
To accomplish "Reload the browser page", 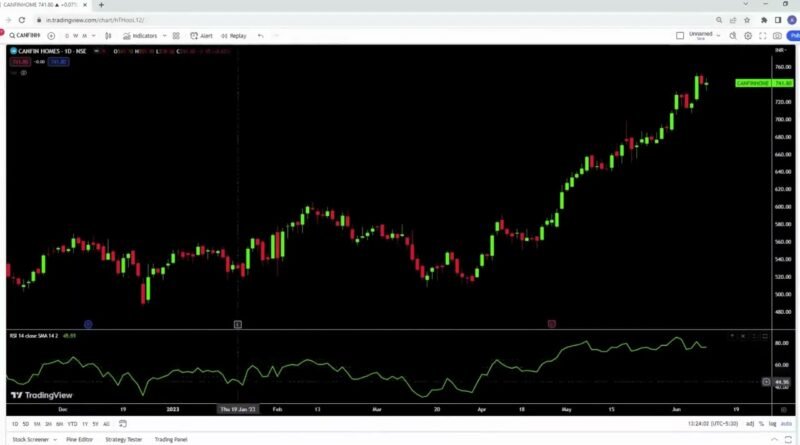I will 22,20.
